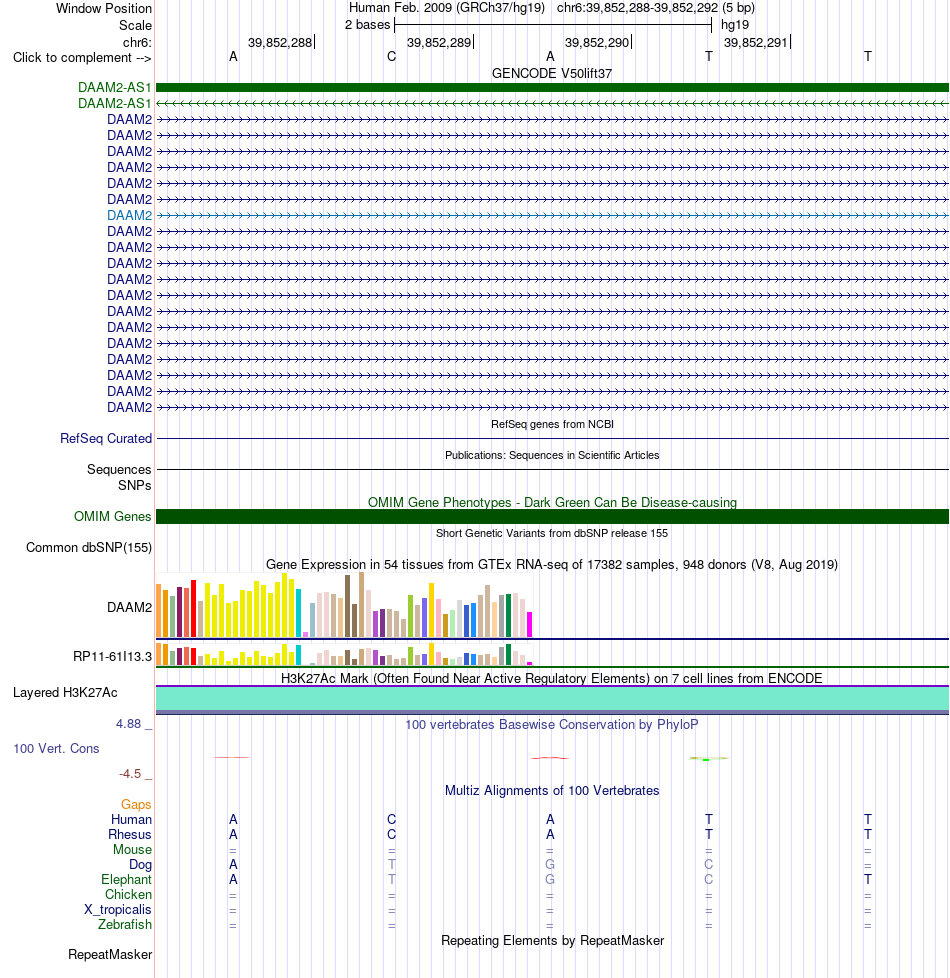950x978 pixels.
Task: Open '100 vertebrates Basewise Conservation by PhyloP' title
Action: (552, 725)
